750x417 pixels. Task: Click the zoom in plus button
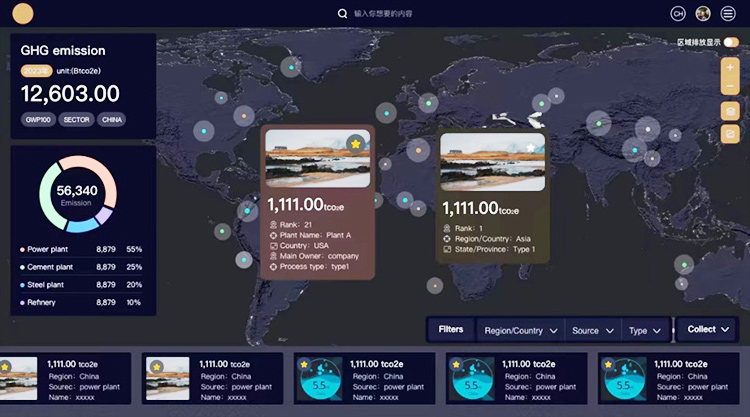[x=730, y=68]
